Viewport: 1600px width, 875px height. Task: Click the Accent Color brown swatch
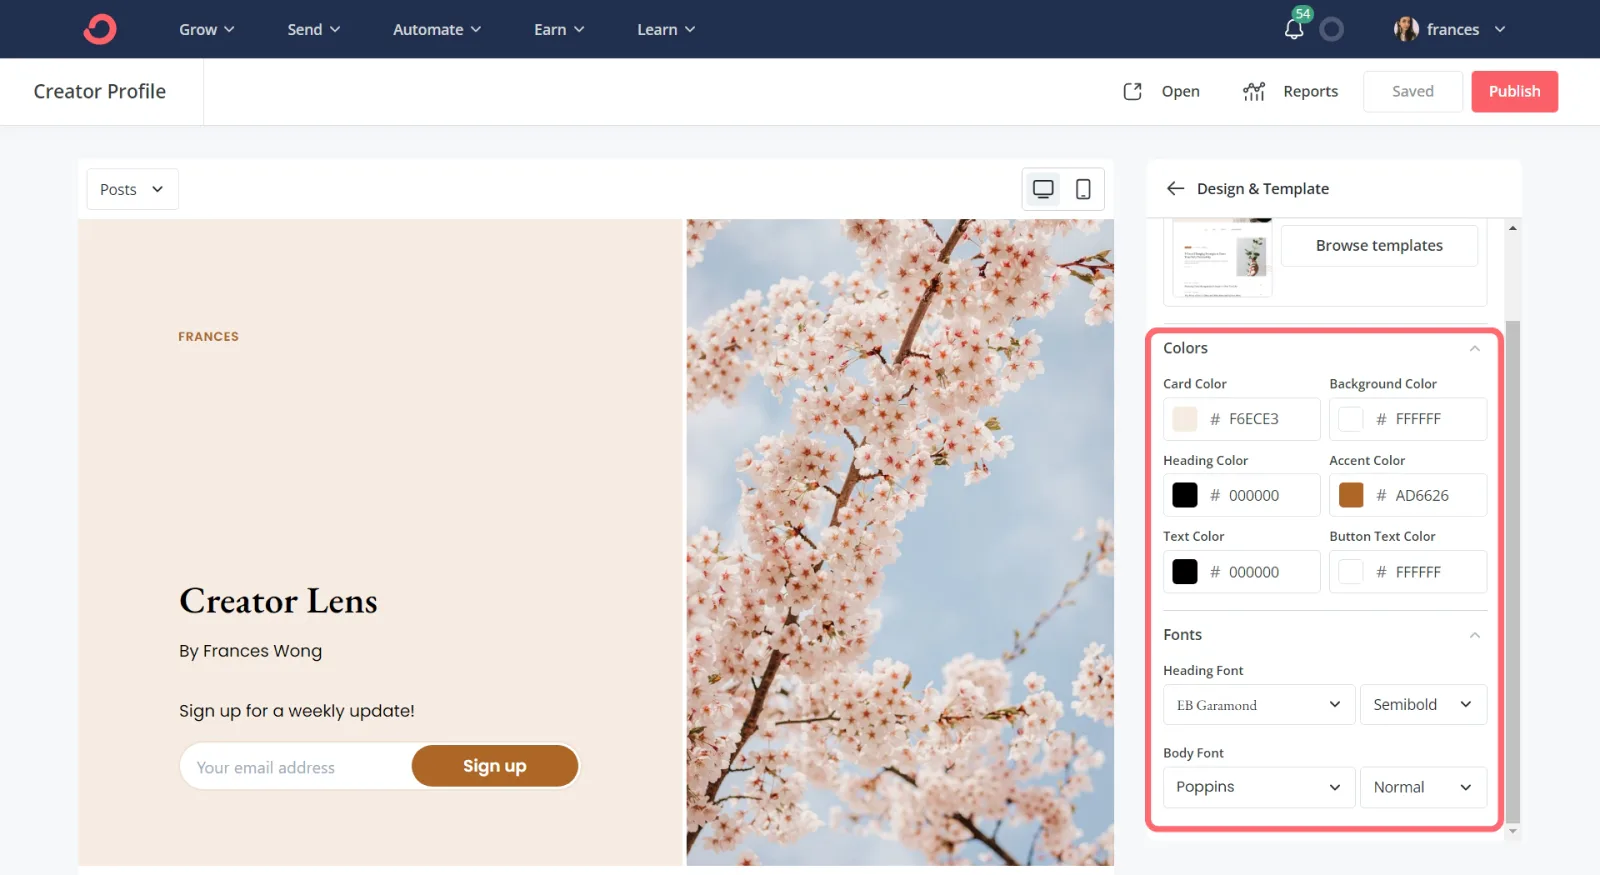click(x=1351, y=495)
